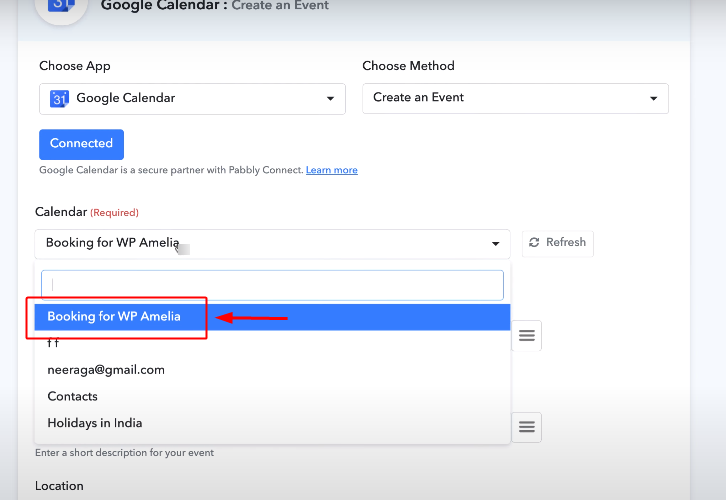Select neeraga@gmail.com calendar option
Image resolution: width=726 pixels, height=500 pixels.
pos(272,370)
